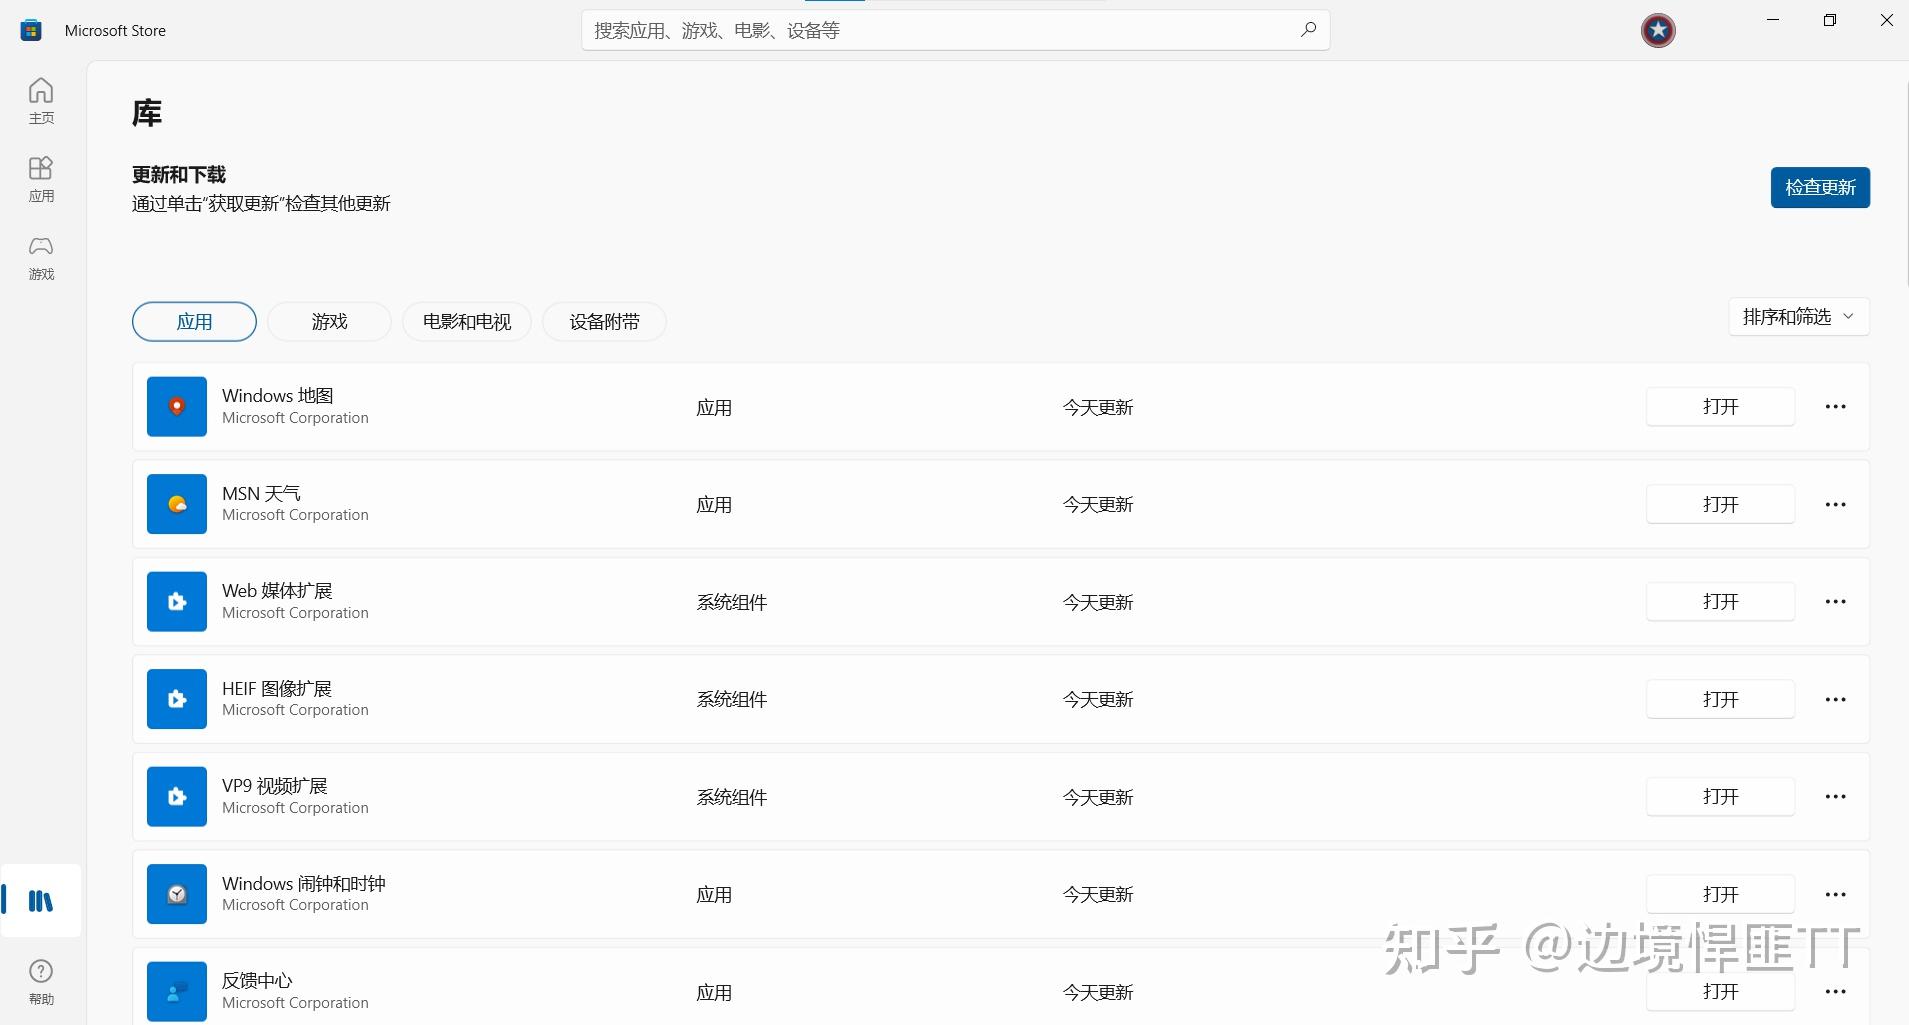The width and height of the screenshot is (1909, 1025).
Task: Select the Library icon in sidebar
Action: click(41, 901)
